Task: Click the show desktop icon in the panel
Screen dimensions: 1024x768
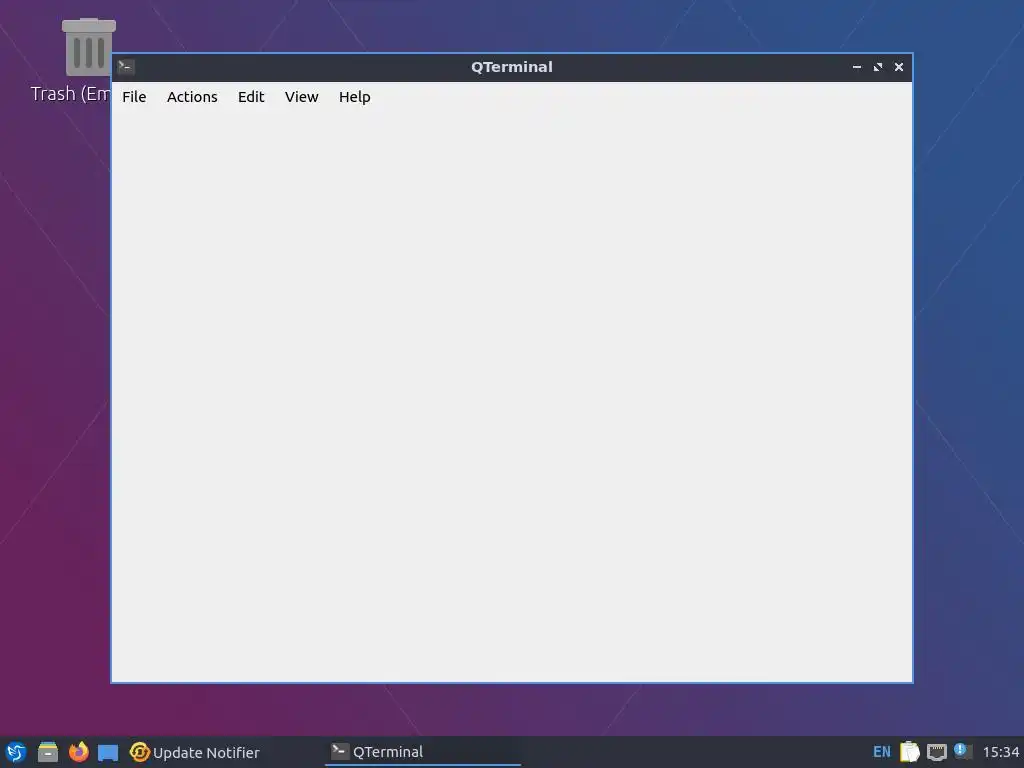Action: click(x=108, y=752)
